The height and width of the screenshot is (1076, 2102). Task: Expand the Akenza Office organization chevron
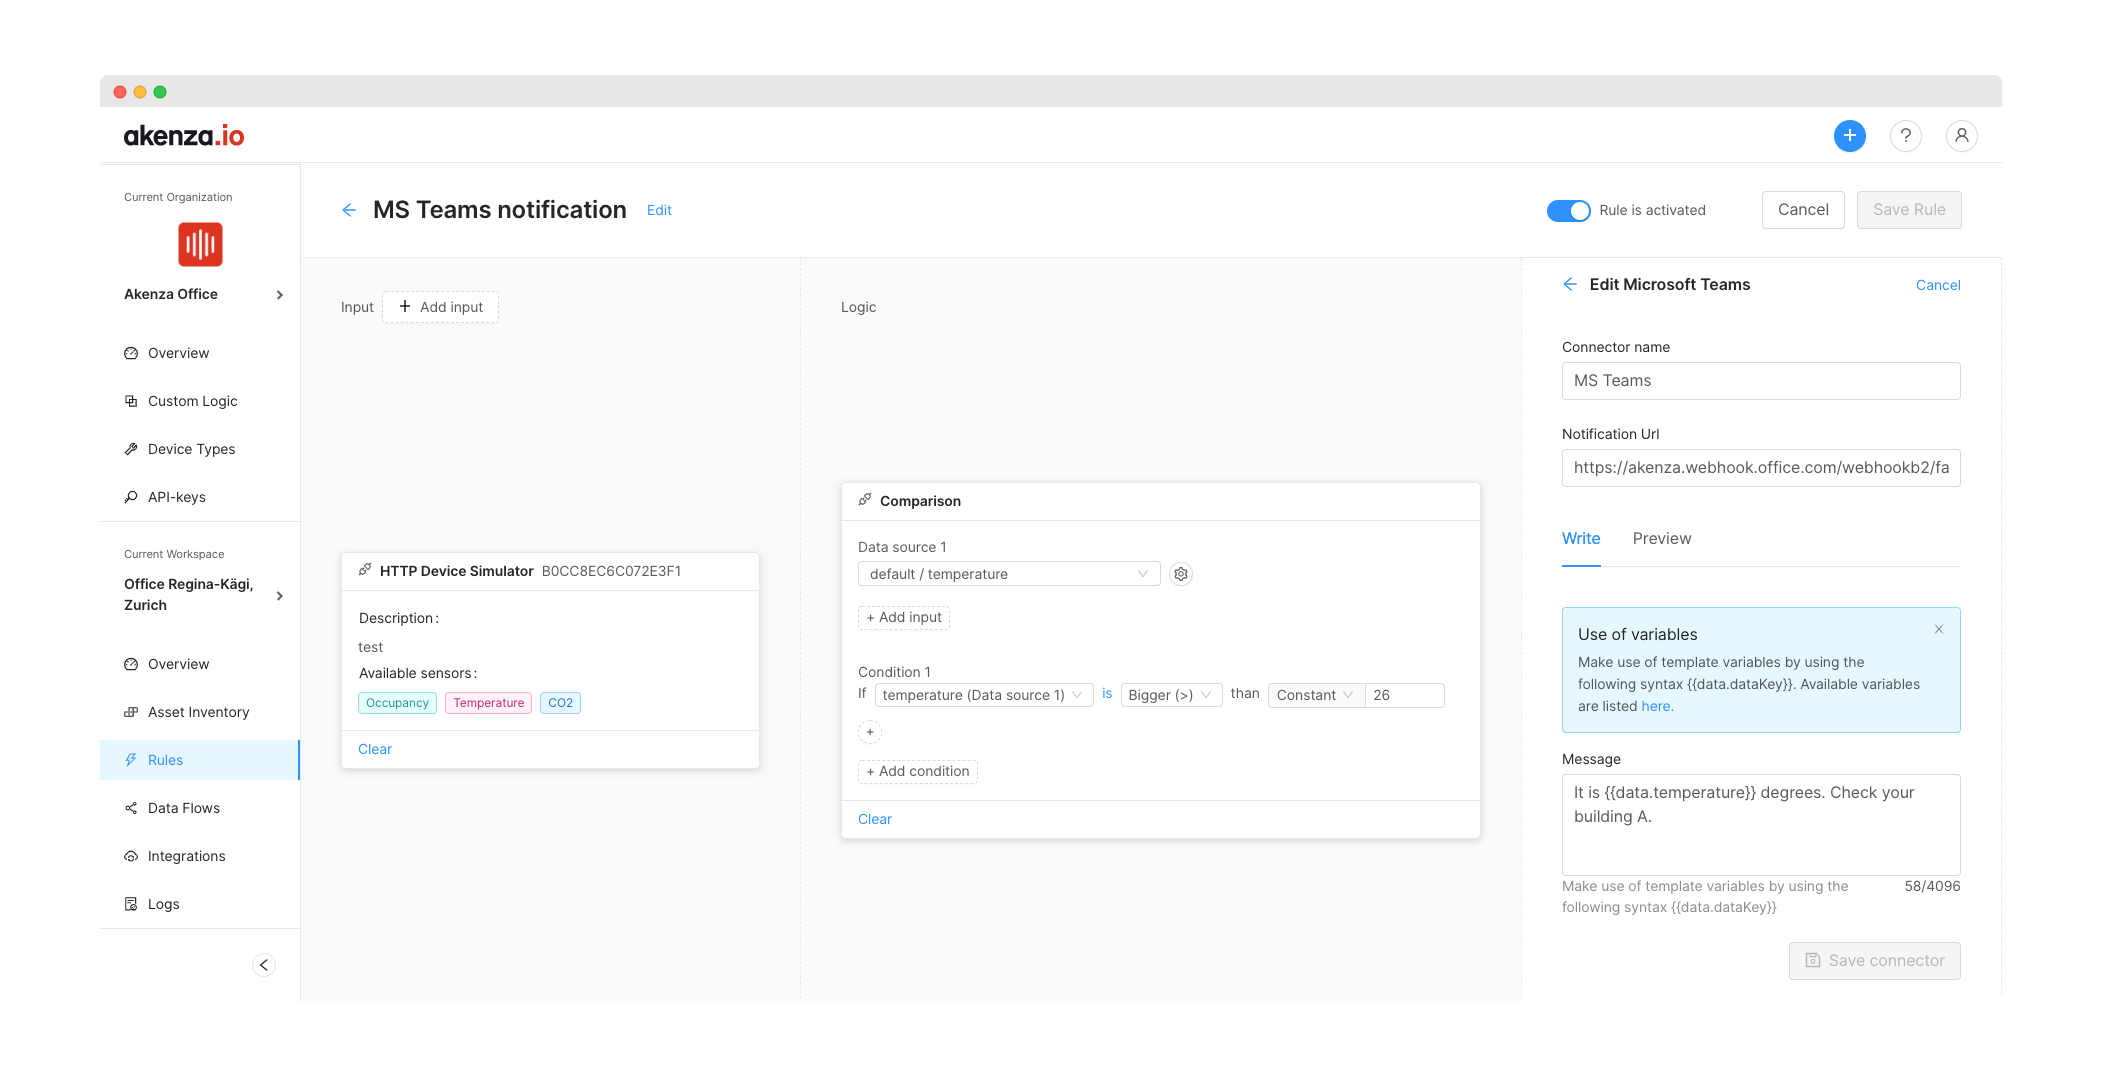(x=280, y=295)
